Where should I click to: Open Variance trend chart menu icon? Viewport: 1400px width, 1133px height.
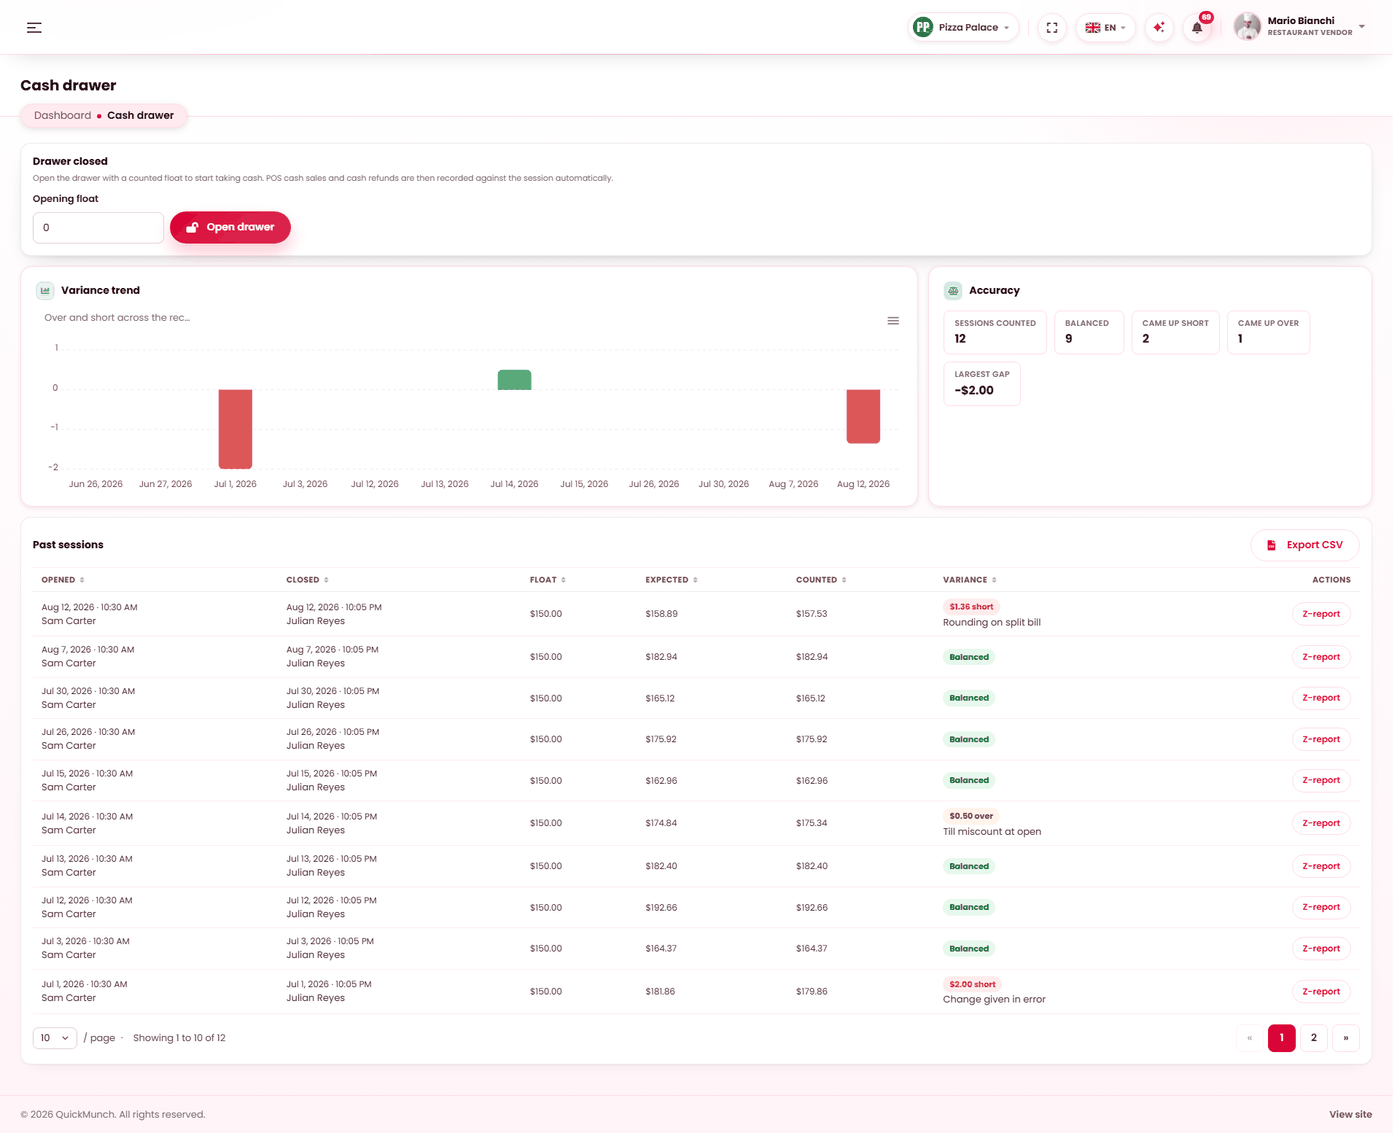(893, 321)
